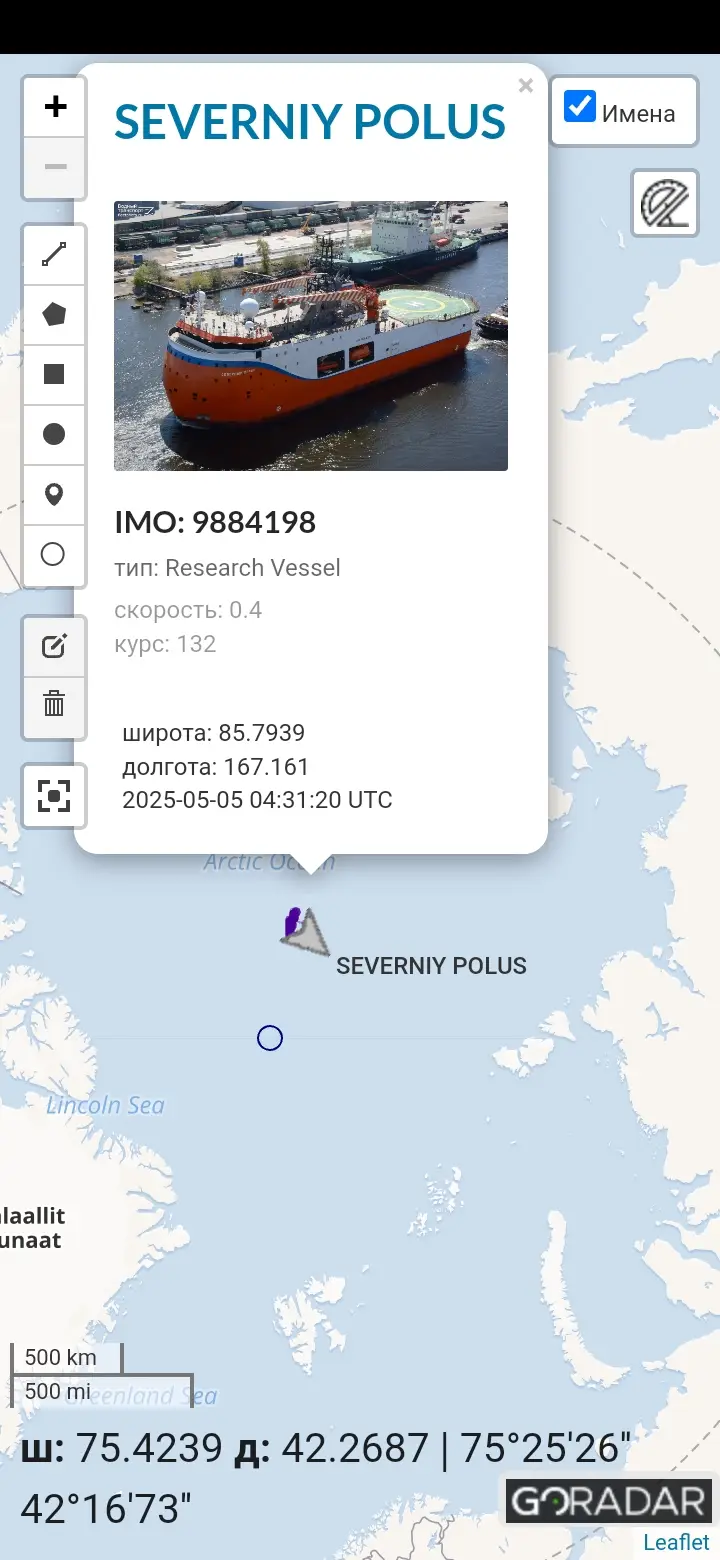This screenshot has width=720, height=1560.
Task: Open the SEVERNIY POLUS ship photo
Action: pyautogui.click(x=311, y=335)
